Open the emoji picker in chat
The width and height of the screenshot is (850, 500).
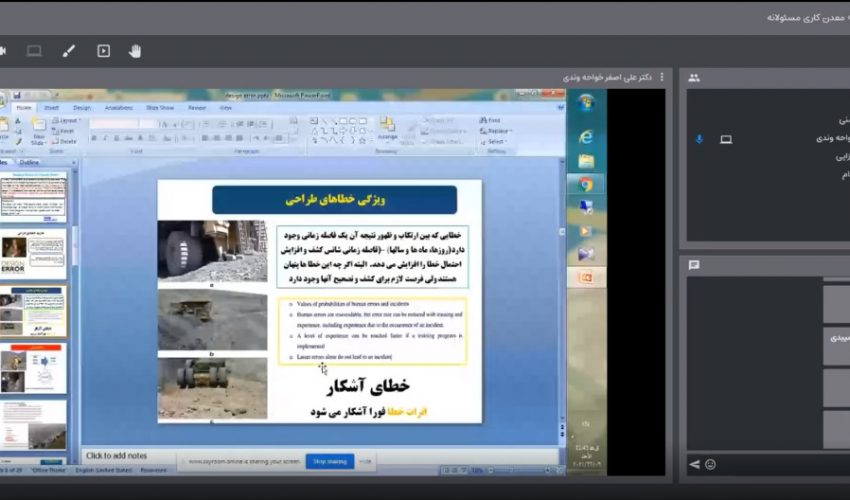click(710, 464)
